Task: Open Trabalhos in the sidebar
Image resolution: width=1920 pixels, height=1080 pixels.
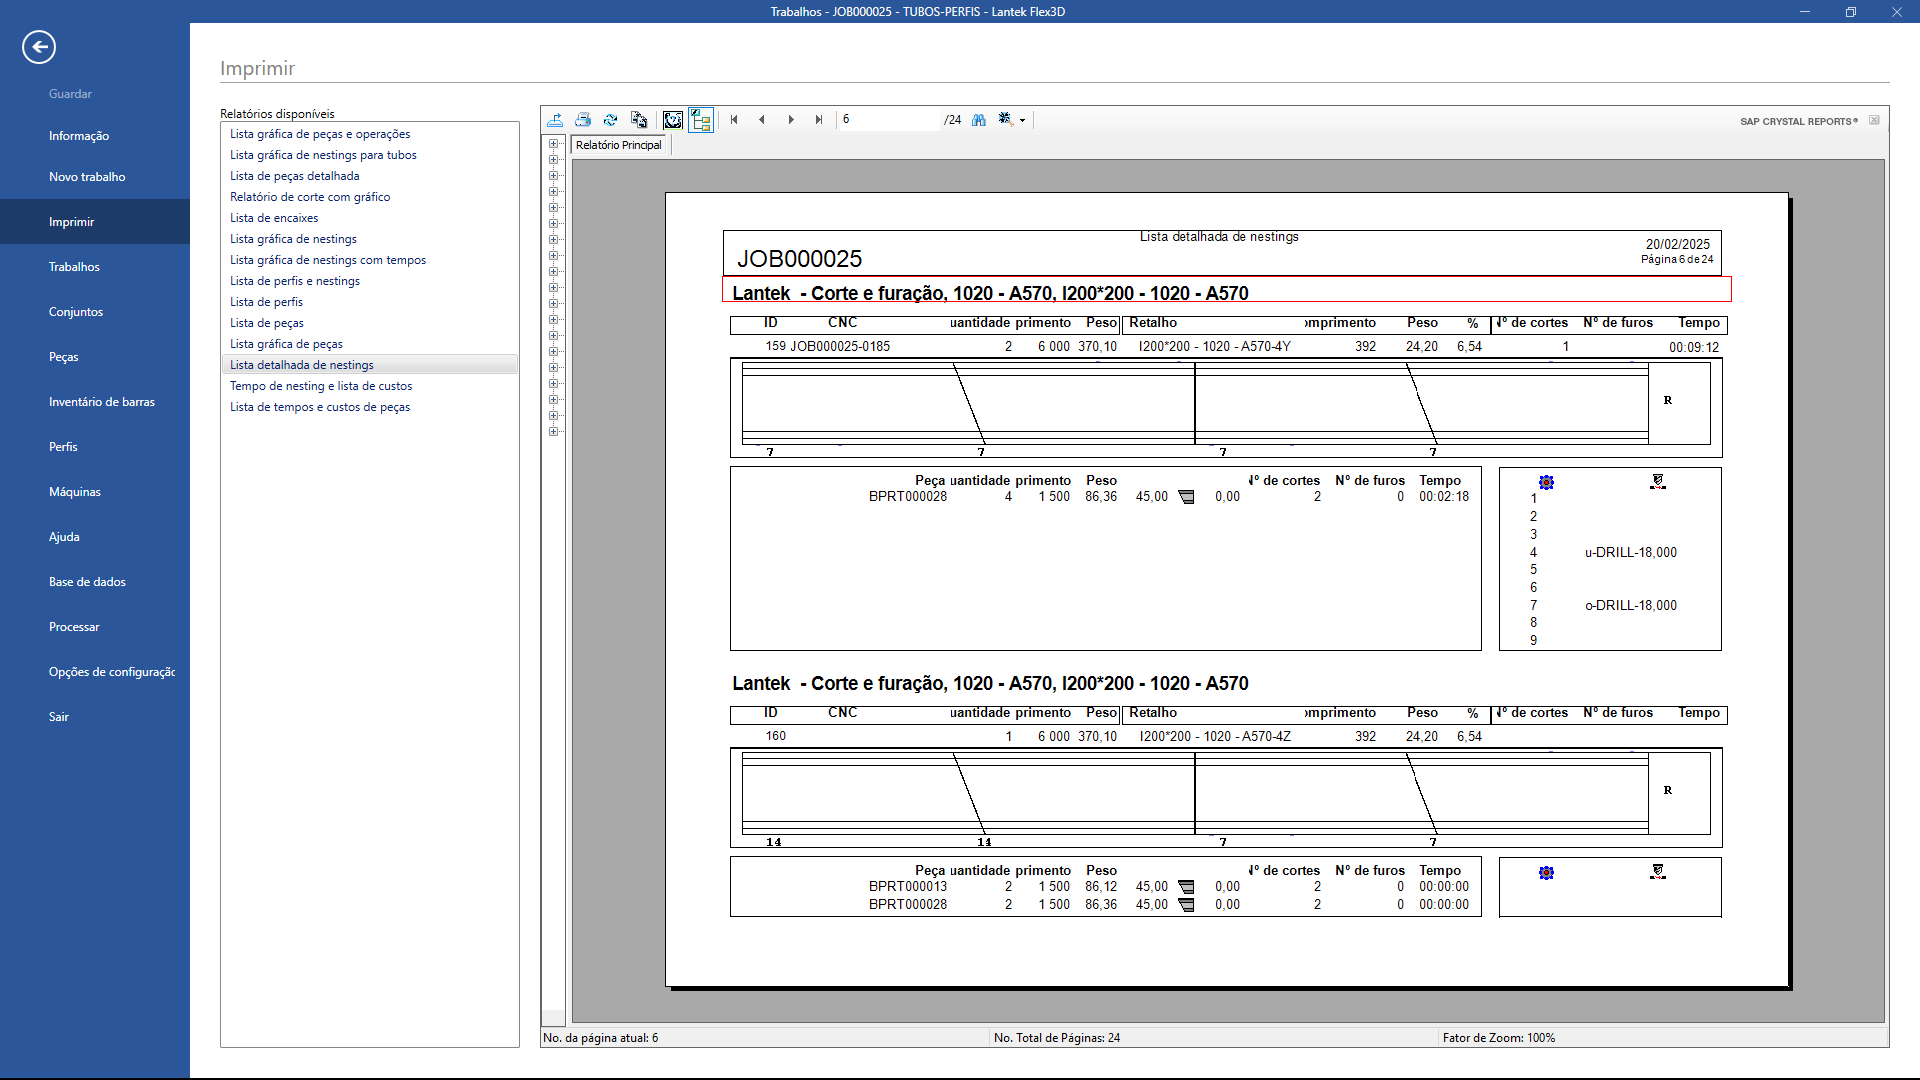Action: pyautogui.click(x=74, y=267)
